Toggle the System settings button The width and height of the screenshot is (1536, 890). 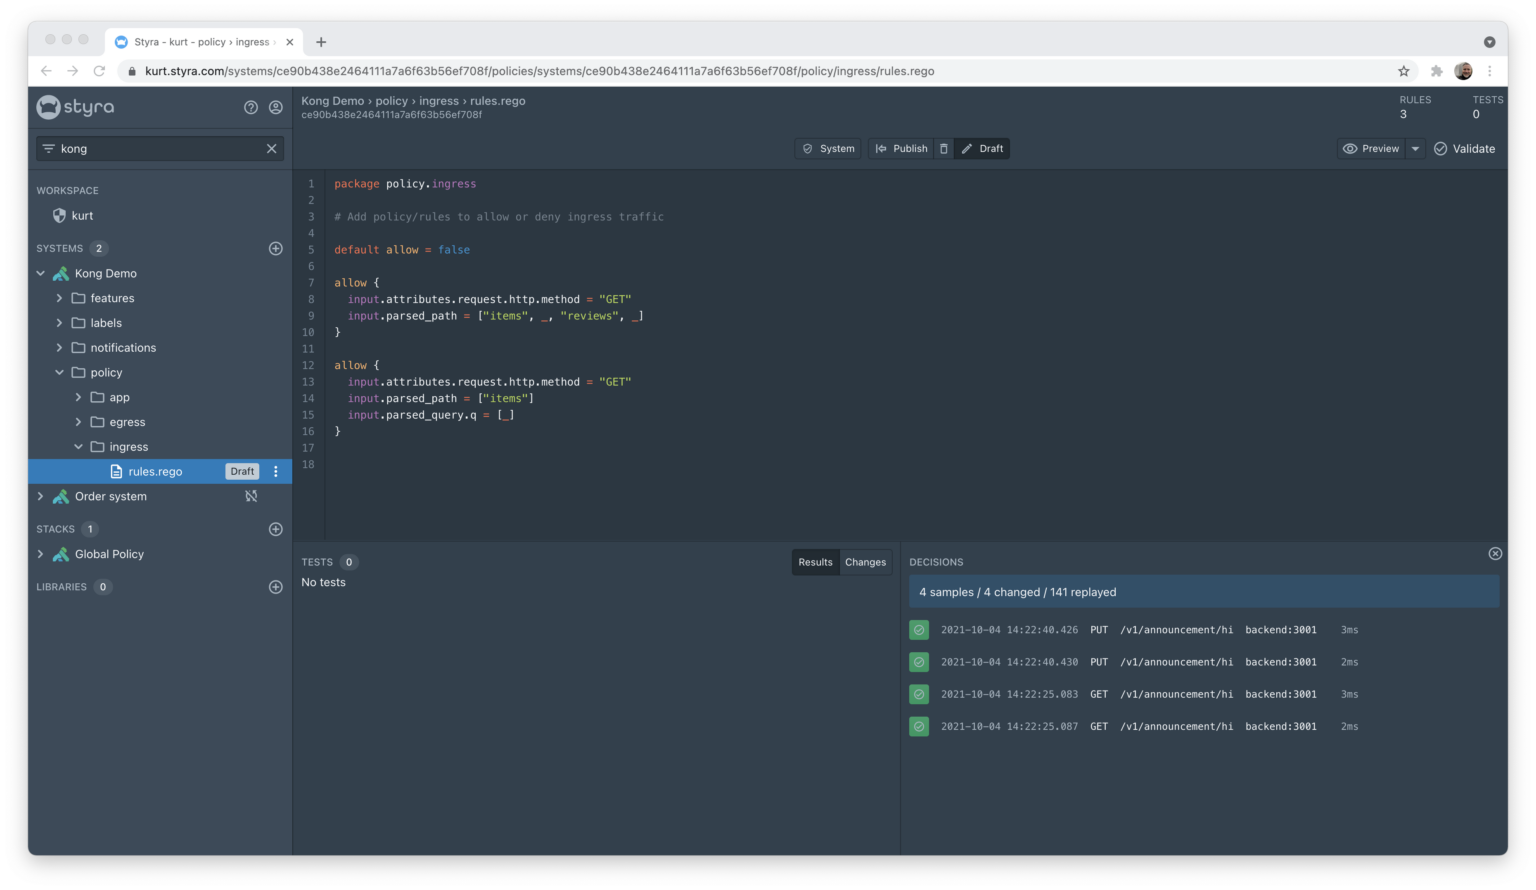827,148
